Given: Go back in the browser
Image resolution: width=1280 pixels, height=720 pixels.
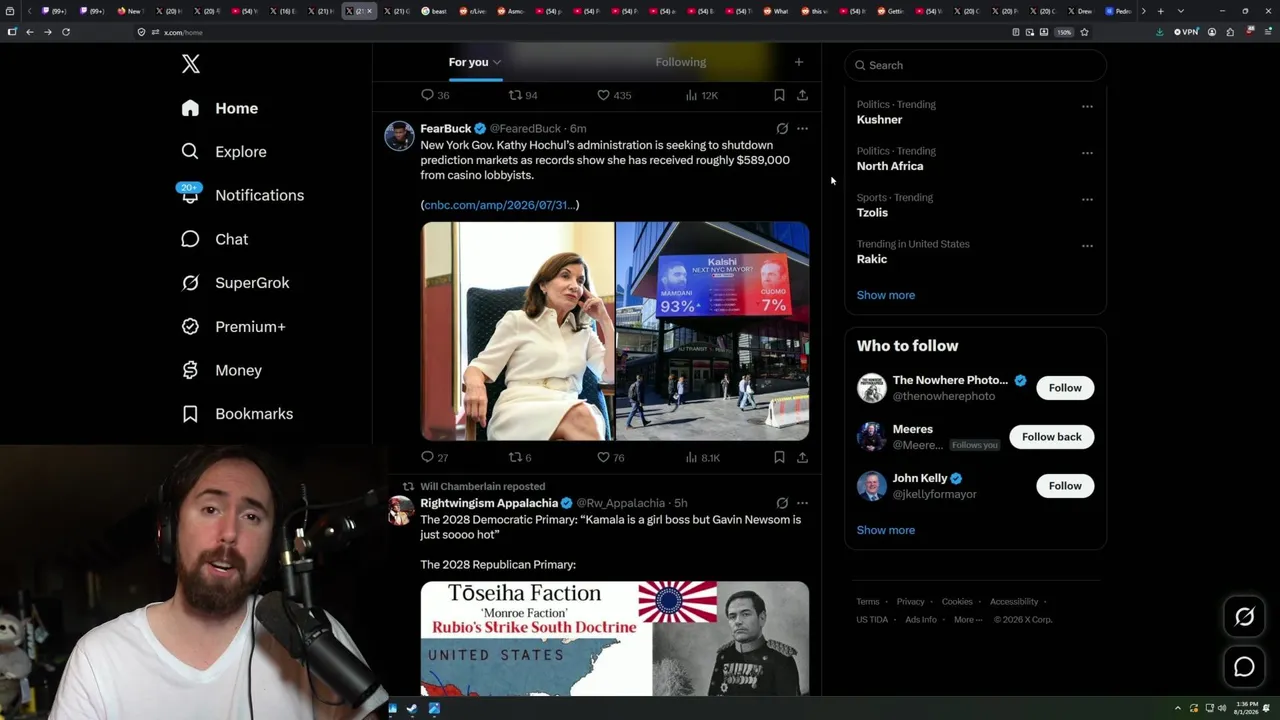Looking at the screenshot, I should [30, 32].
